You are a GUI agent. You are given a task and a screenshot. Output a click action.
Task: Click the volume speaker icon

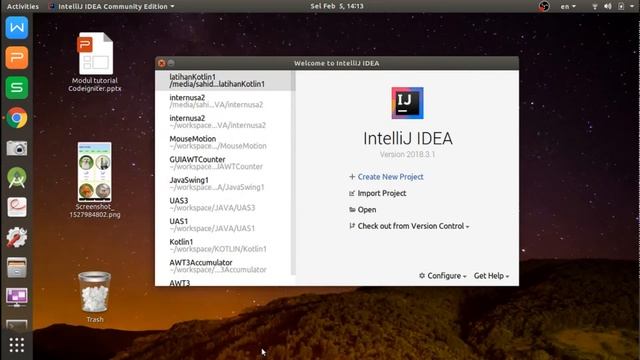608,6
